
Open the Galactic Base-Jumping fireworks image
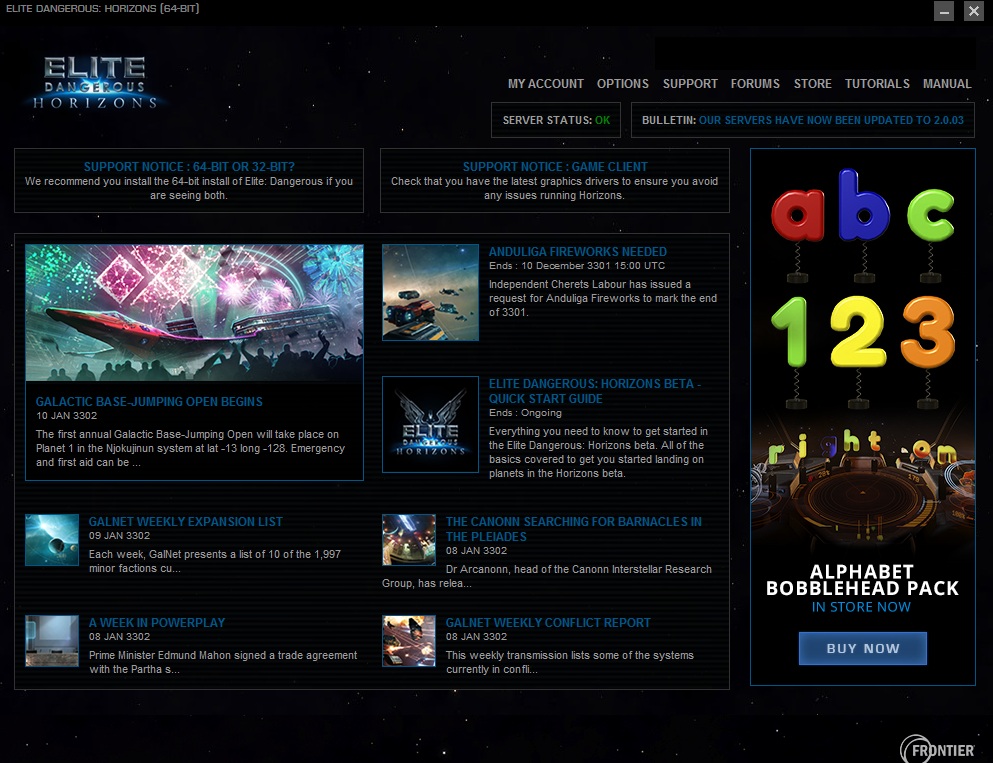194,313
